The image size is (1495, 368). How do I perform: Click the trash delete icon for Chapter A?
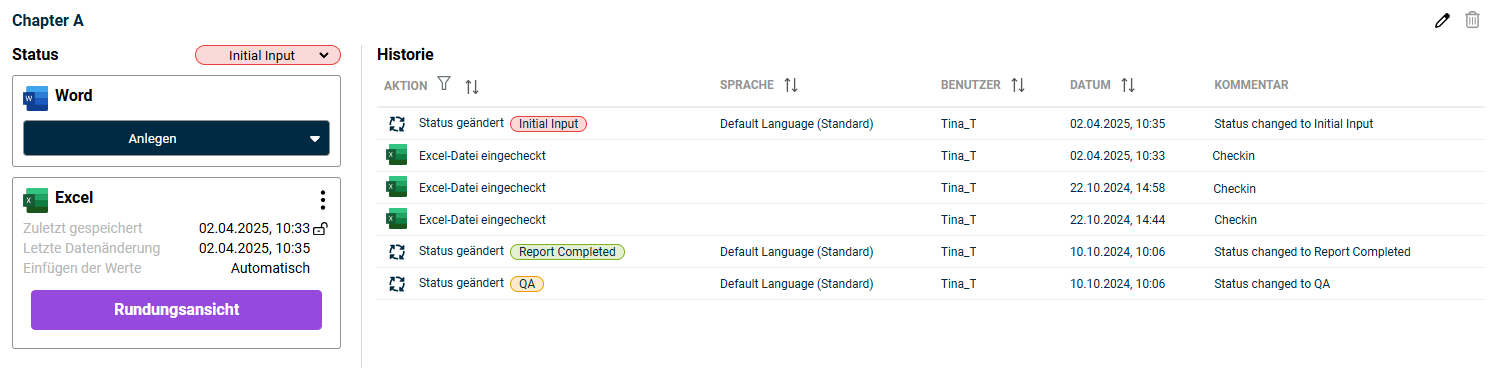[x=1472, y=20]
